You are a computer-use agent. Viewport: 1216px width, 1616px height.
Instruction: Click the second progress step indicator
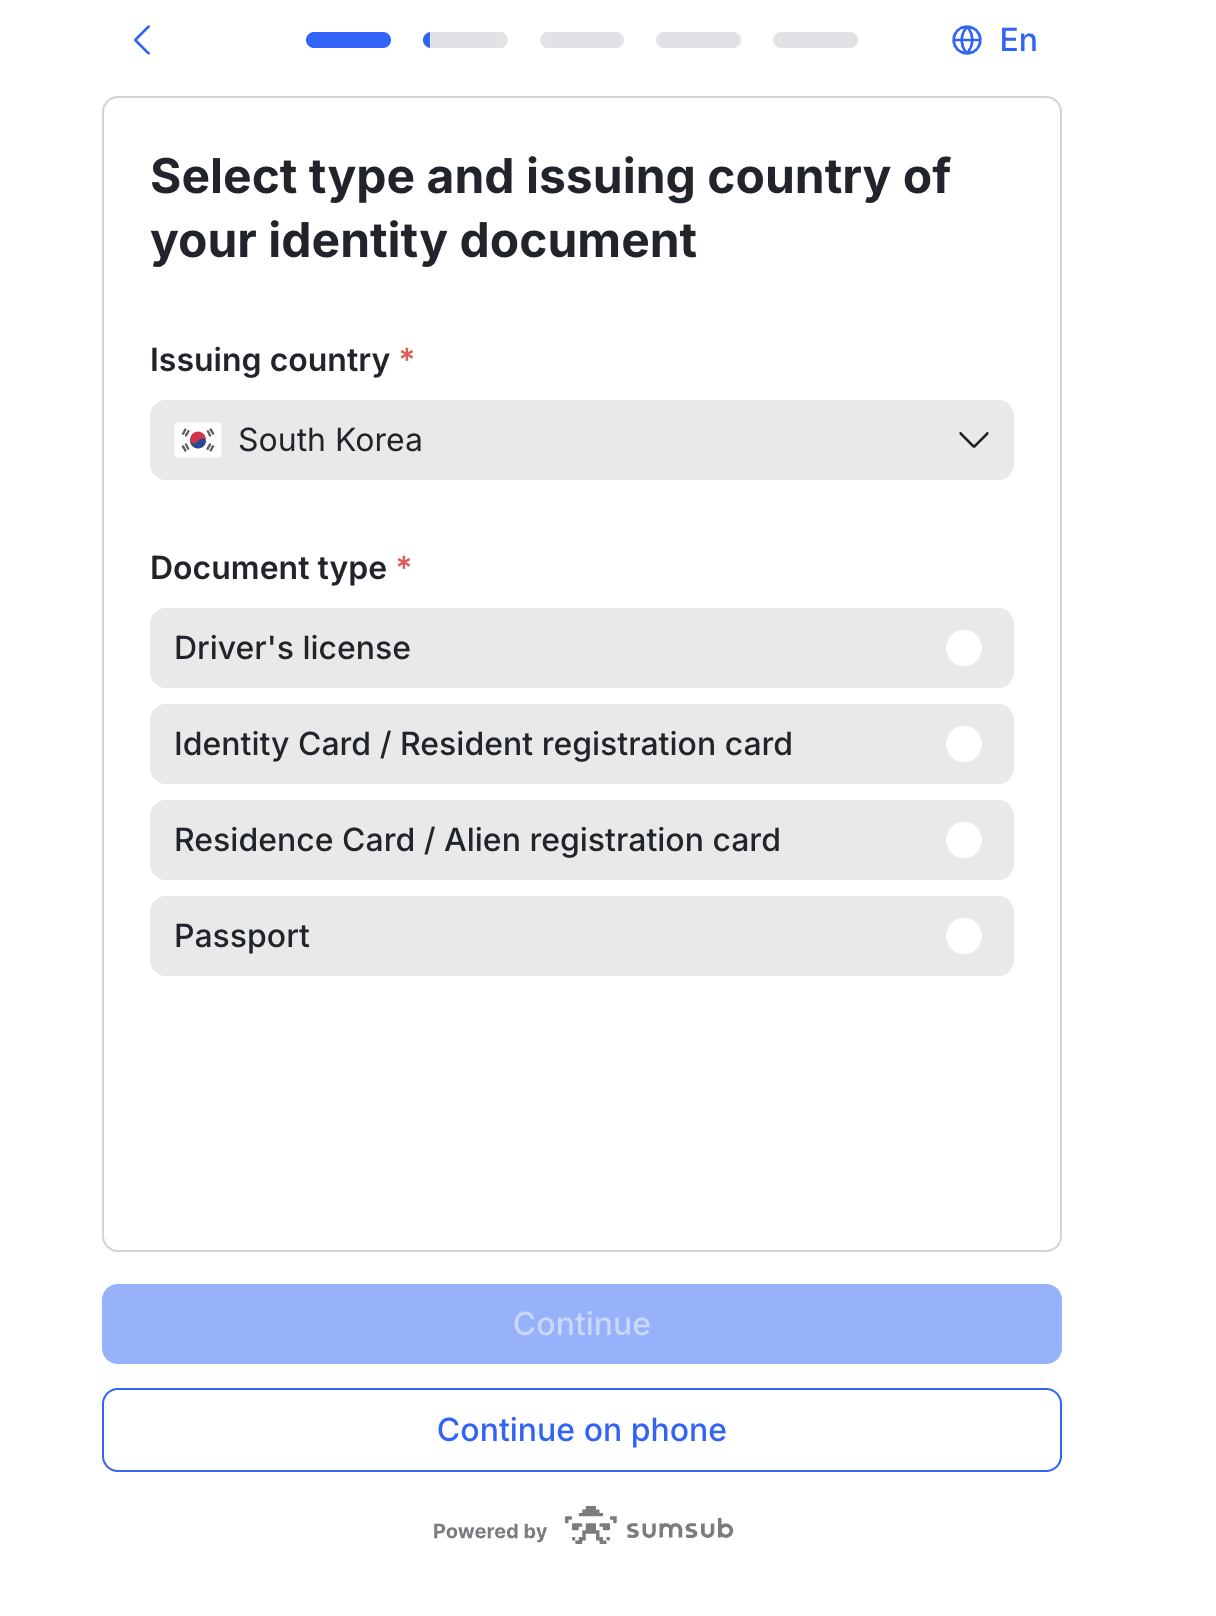[465, 40]
